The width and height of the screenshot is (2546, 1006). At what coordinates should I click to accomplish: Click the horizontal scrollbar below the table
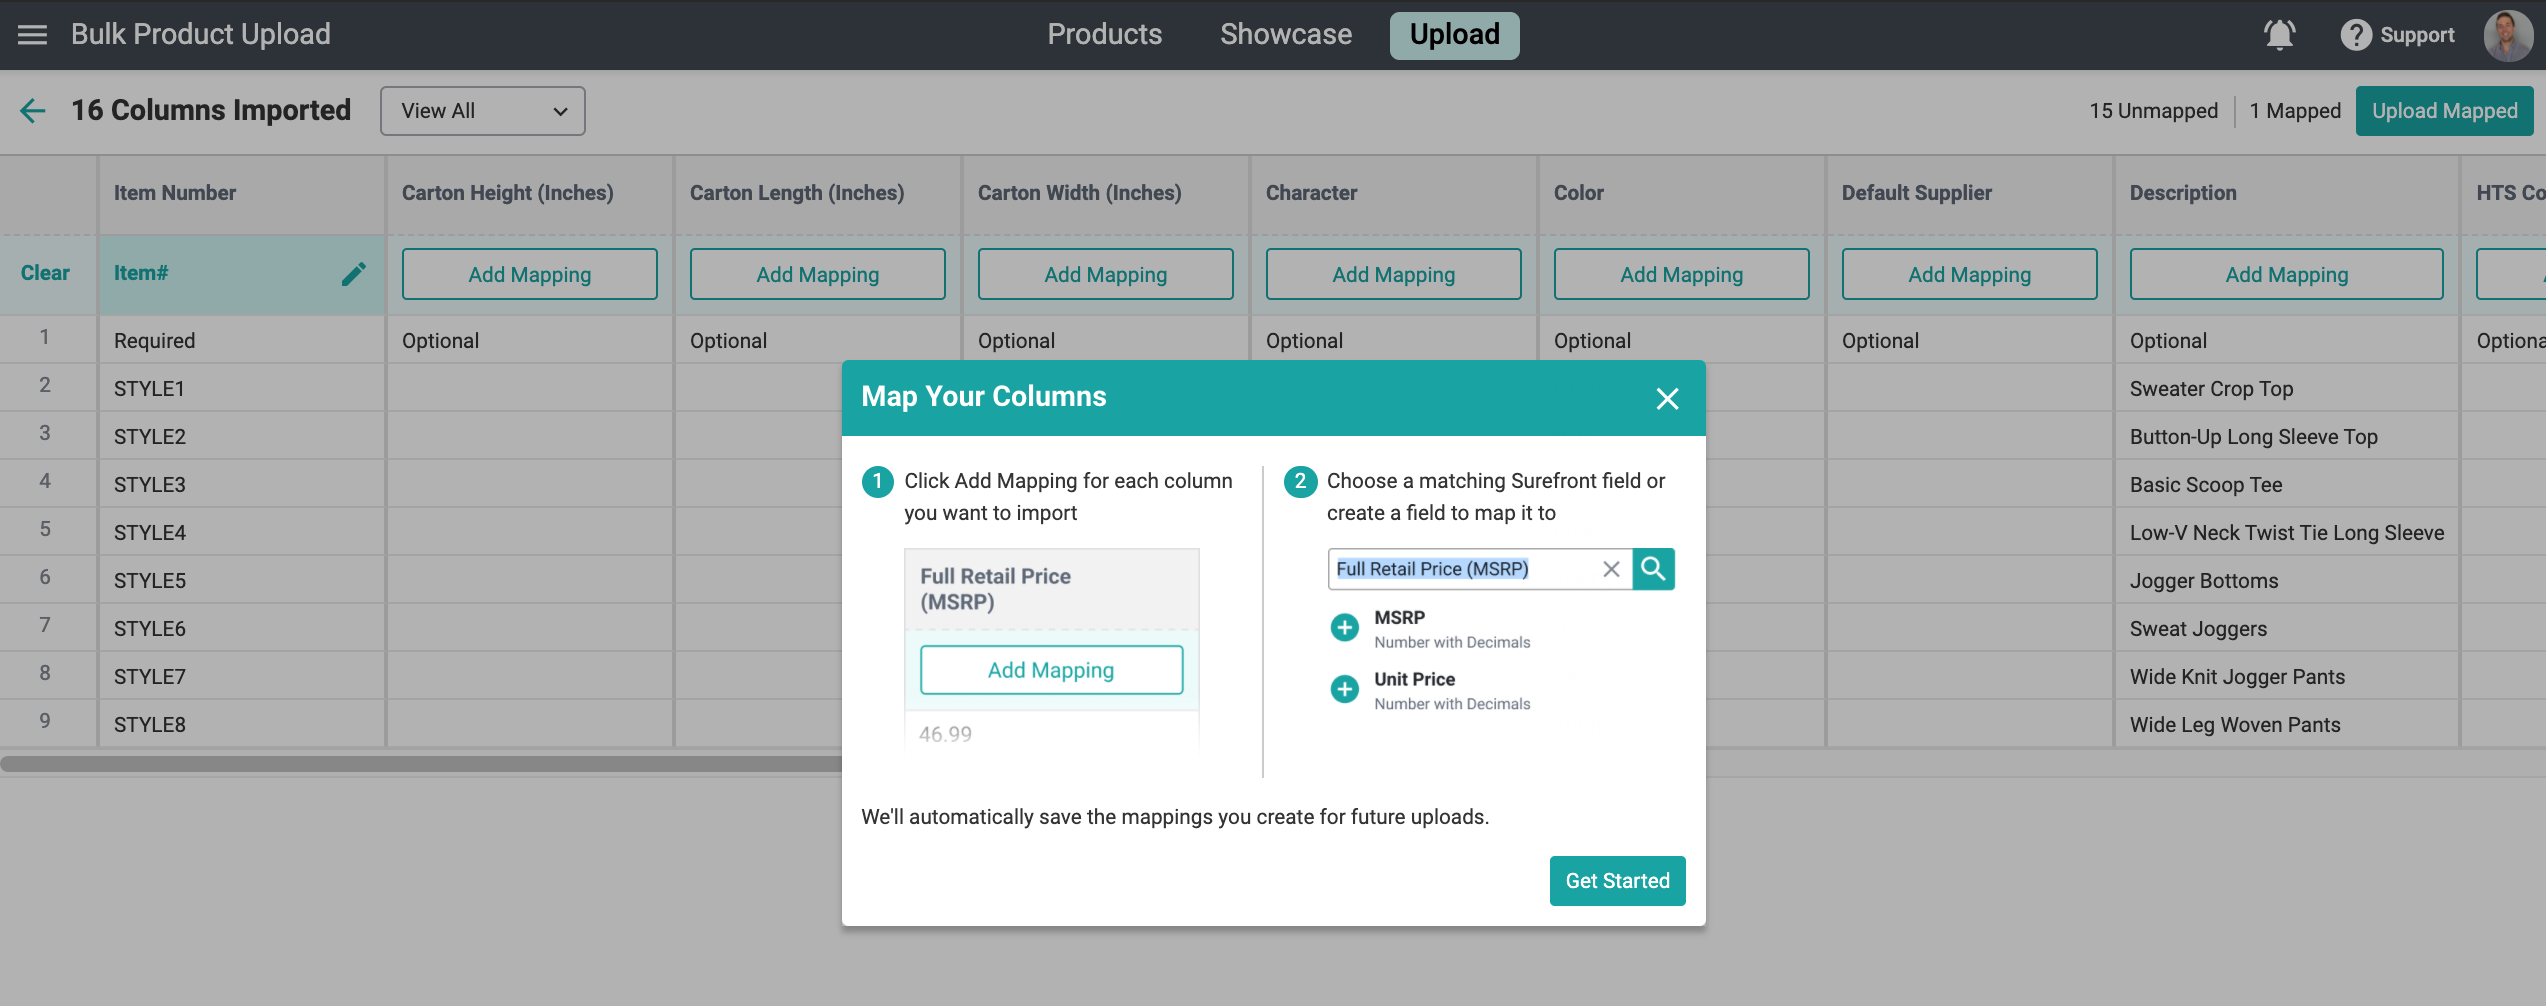click(420, 764)
